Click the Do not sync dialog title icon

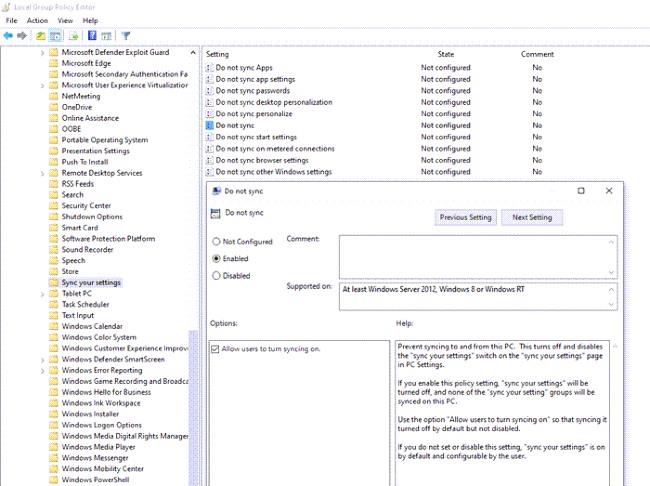[216, 191]
